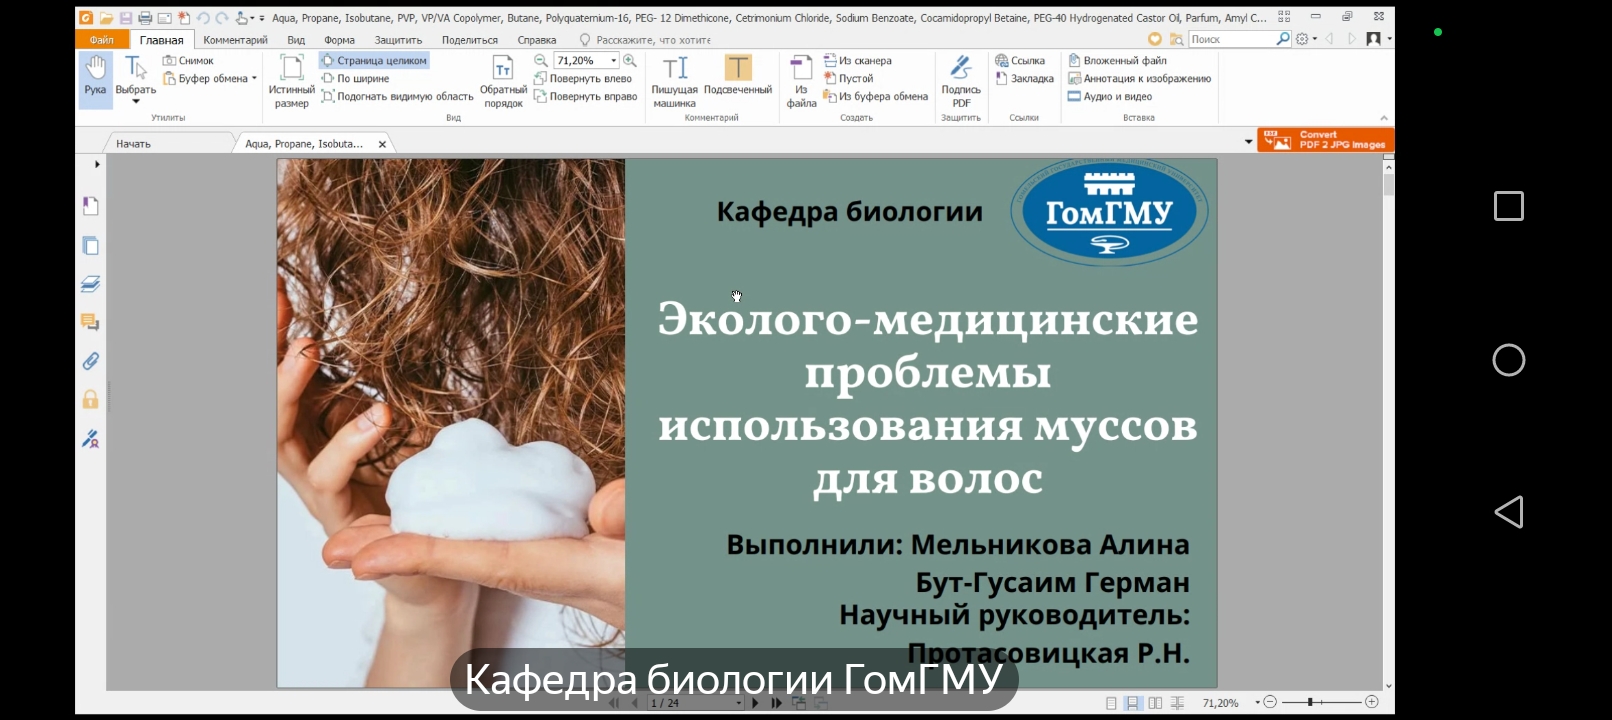This screenshot has width=1612, height=720.
Task: Insert Аудио и видео
Action: coord(1110,97)
